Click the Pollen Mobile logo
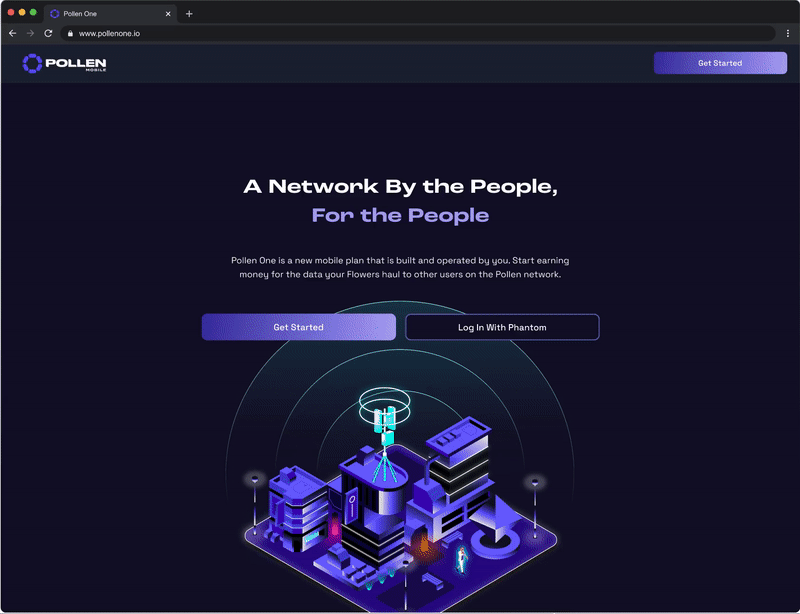Viewport: 800px width, 614px height. (x=64, y=63)
